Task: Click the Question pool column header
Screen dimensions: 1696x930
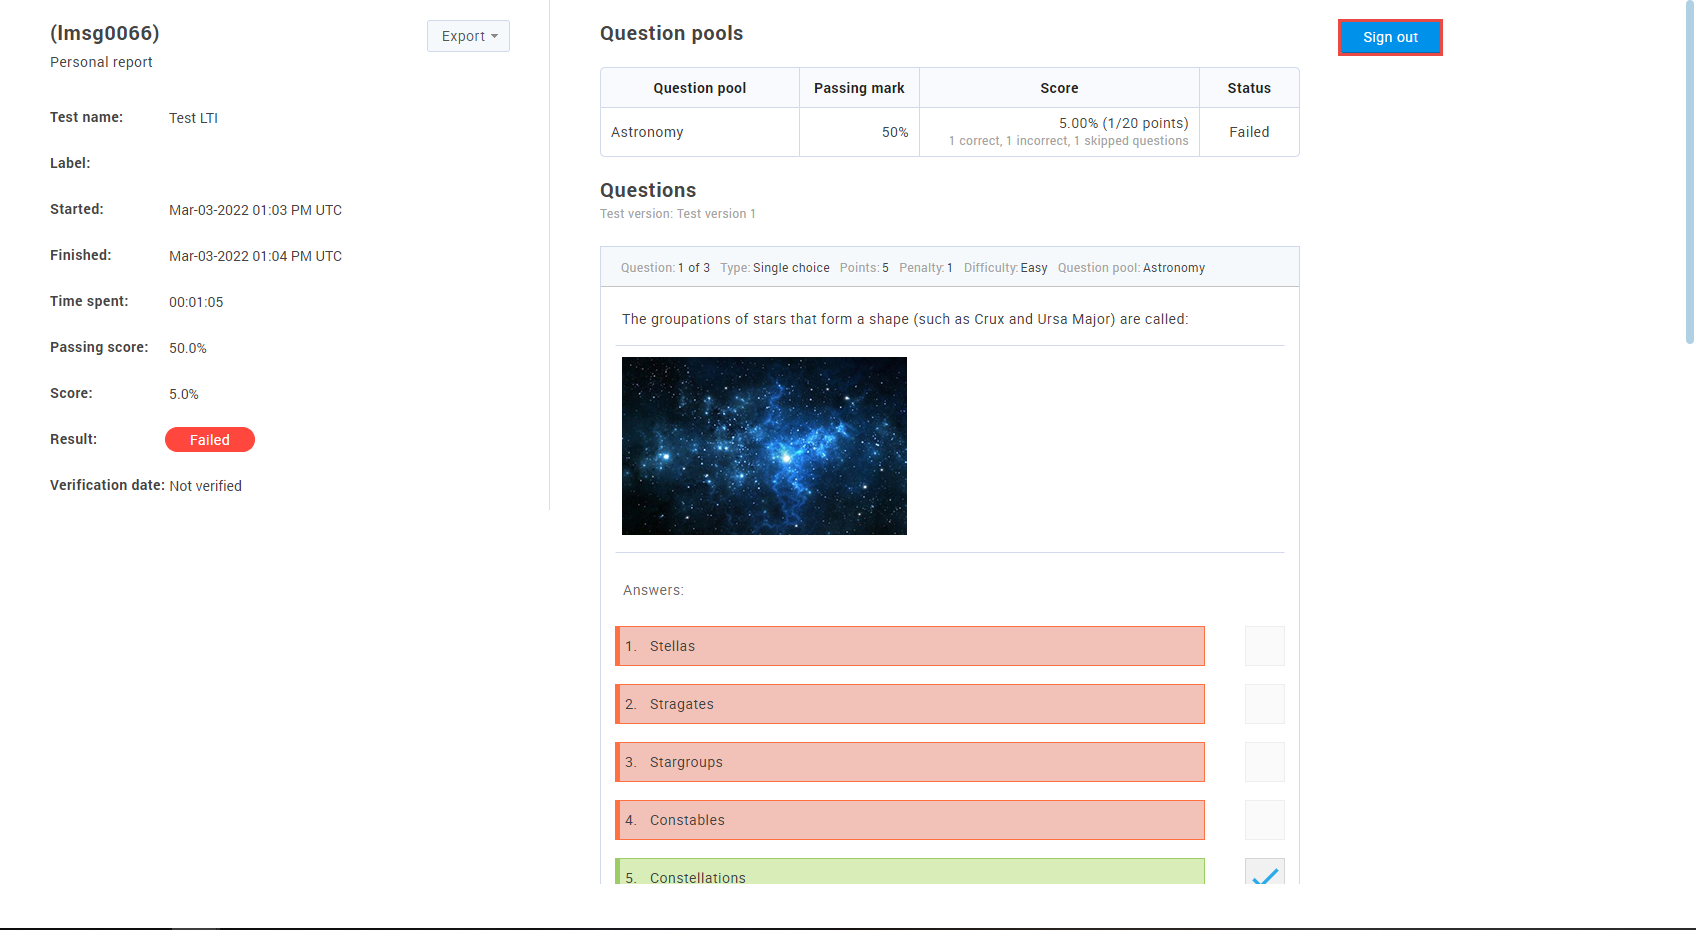Action: (699, 88)
